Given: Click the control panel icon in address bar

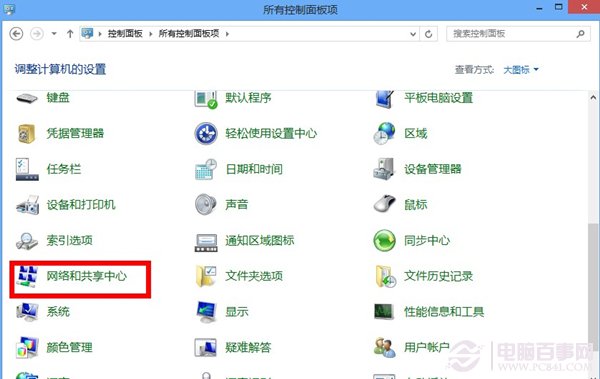Looking at the screenshot, I should click(87, 34).
